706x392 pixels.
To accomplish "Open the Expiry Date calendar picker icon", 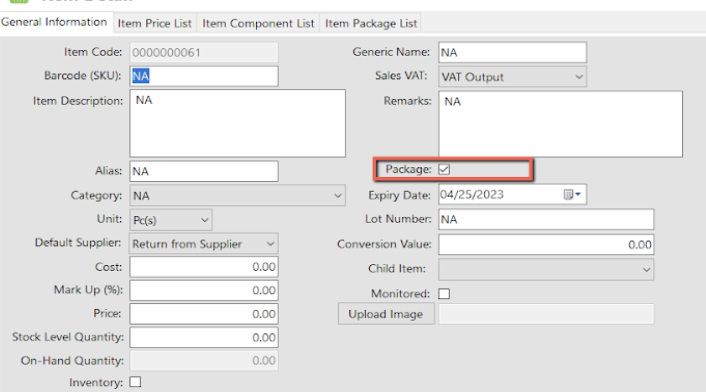I will point(572,194).
